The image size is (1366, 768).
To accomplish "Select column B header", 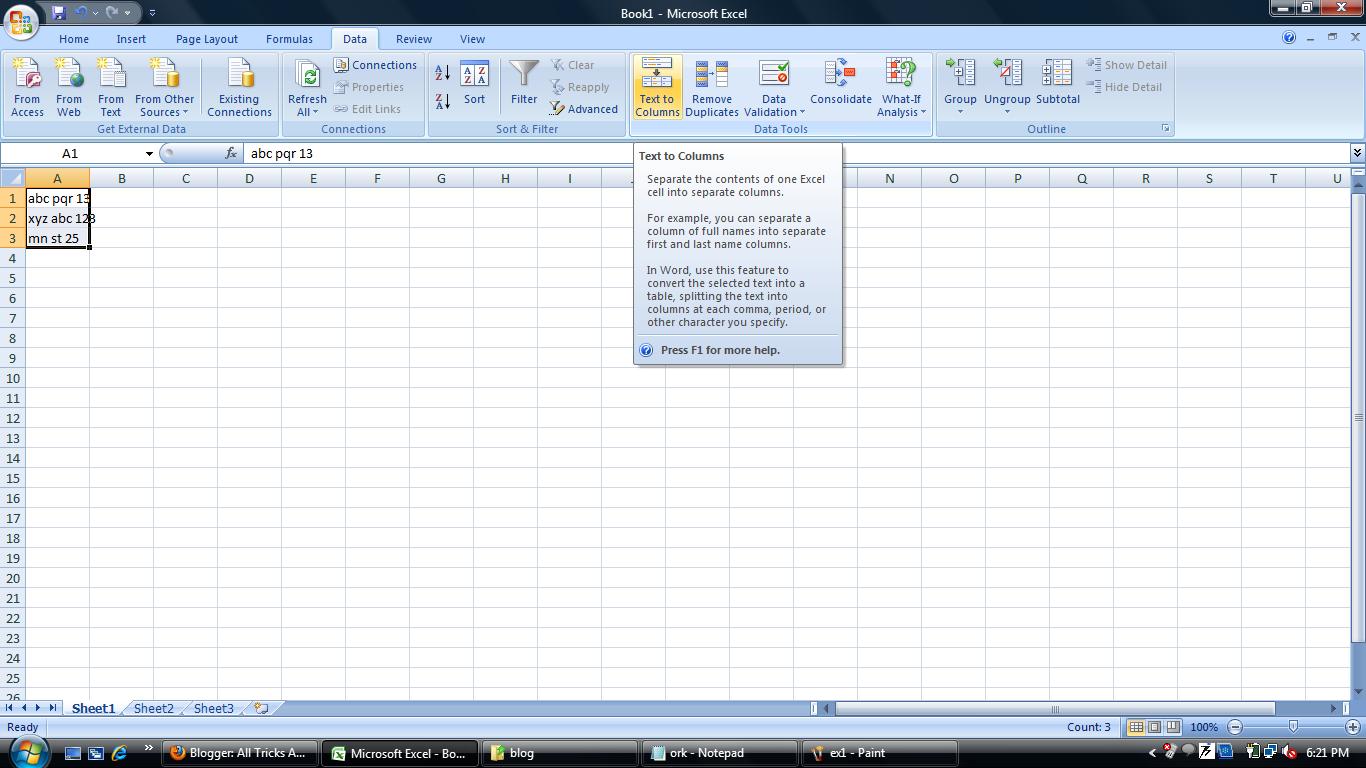I will (121, 178).
